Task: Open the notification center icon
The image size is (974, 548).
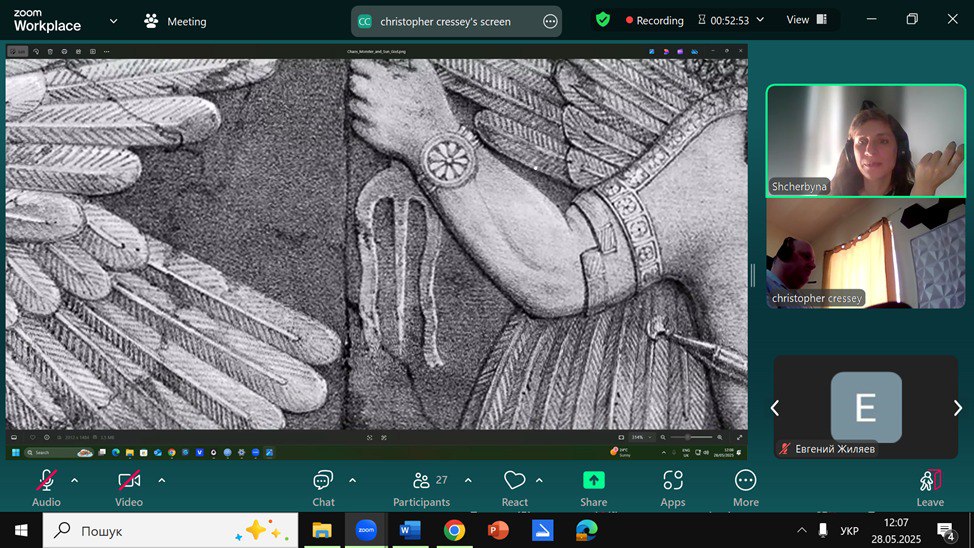Action: tap(945, 531)
